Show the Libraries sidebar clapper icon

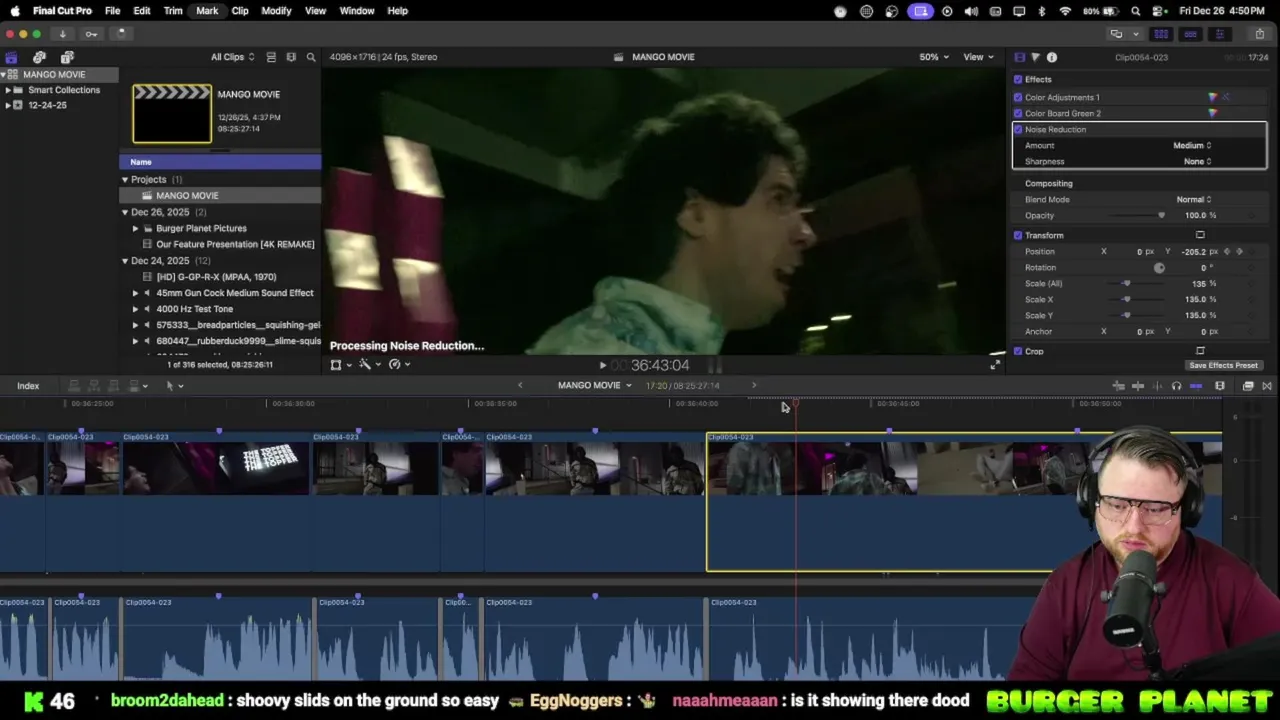point(11,57)
